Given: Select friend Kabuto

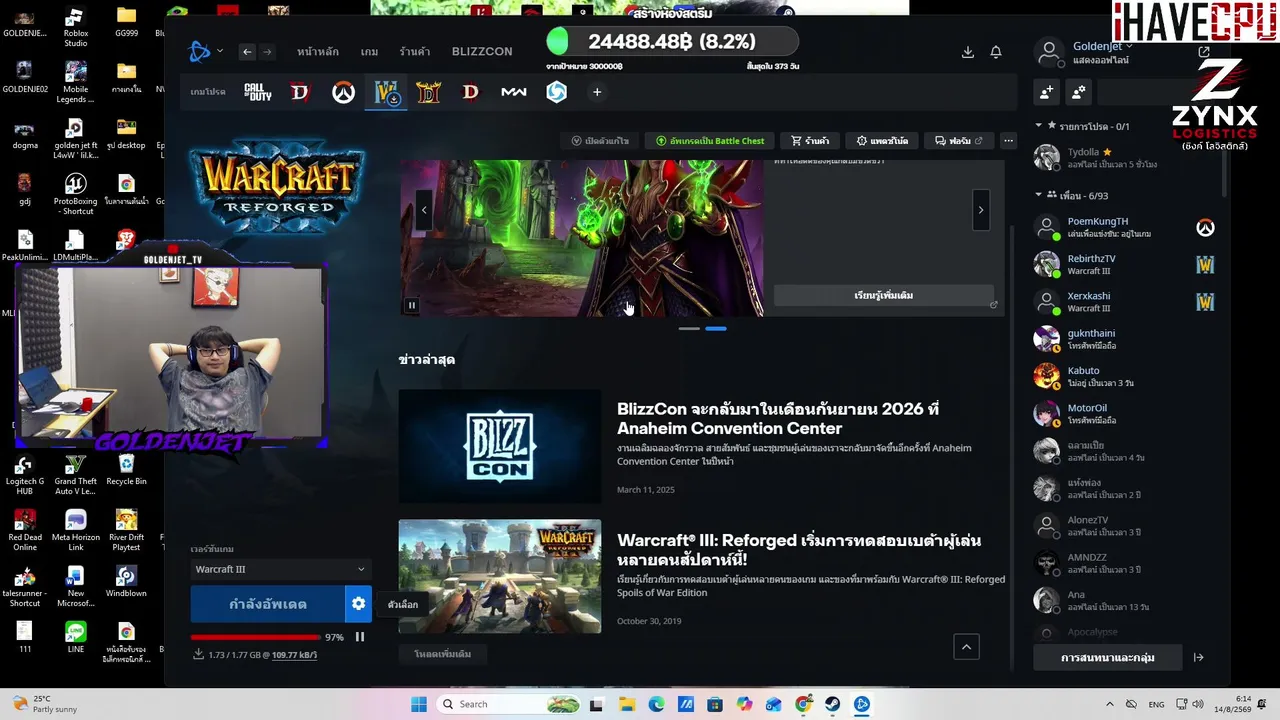Looking at the screenshot, I should [1124, 377].
